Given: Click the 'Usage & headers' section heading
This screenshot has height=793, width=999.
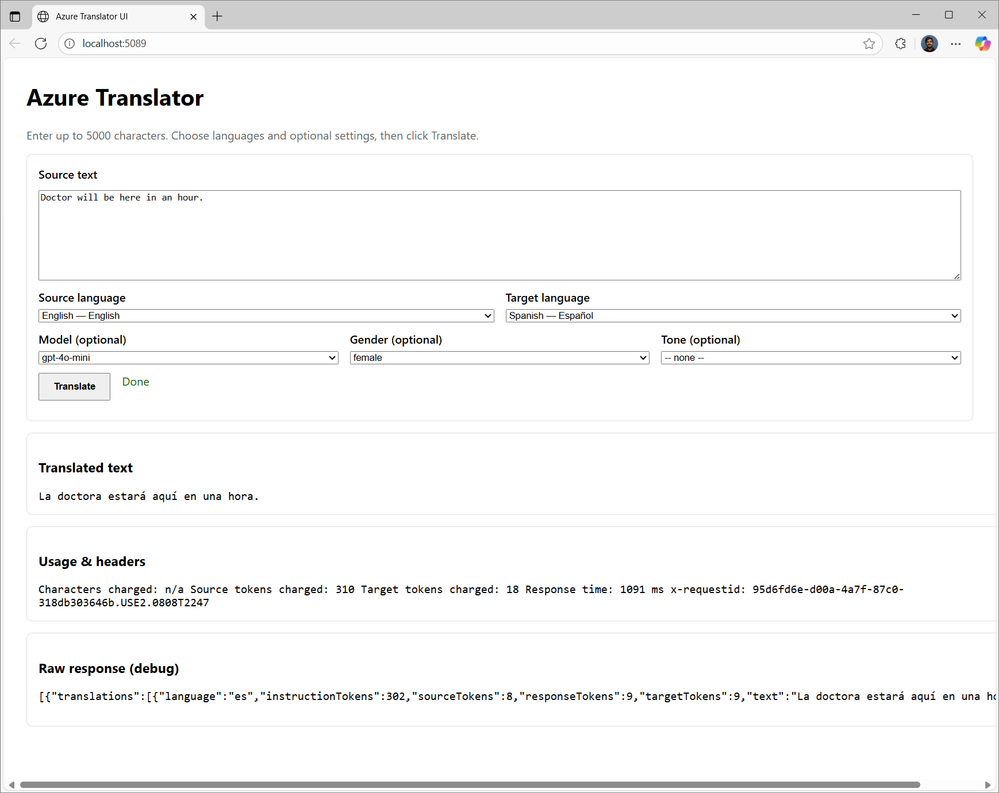Looking at the screenshot, I should tap(92, 562).
